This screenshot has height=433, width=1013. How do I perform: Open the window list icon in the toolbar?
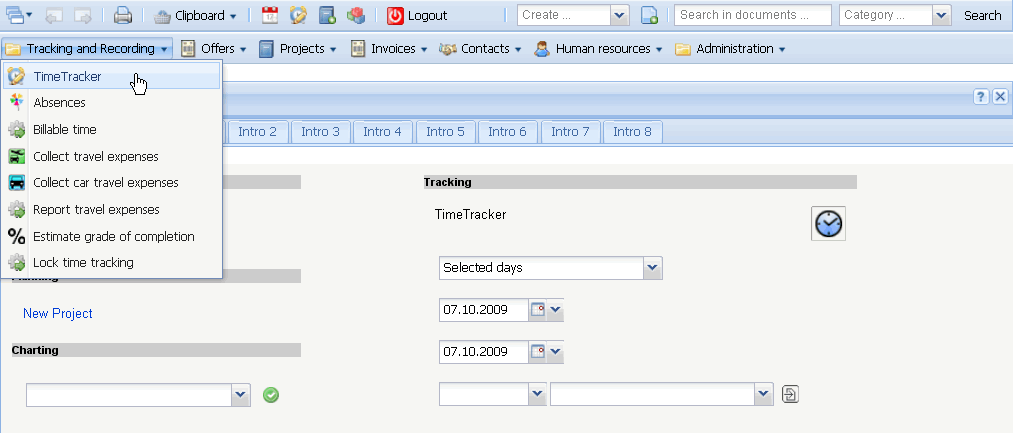17,15
